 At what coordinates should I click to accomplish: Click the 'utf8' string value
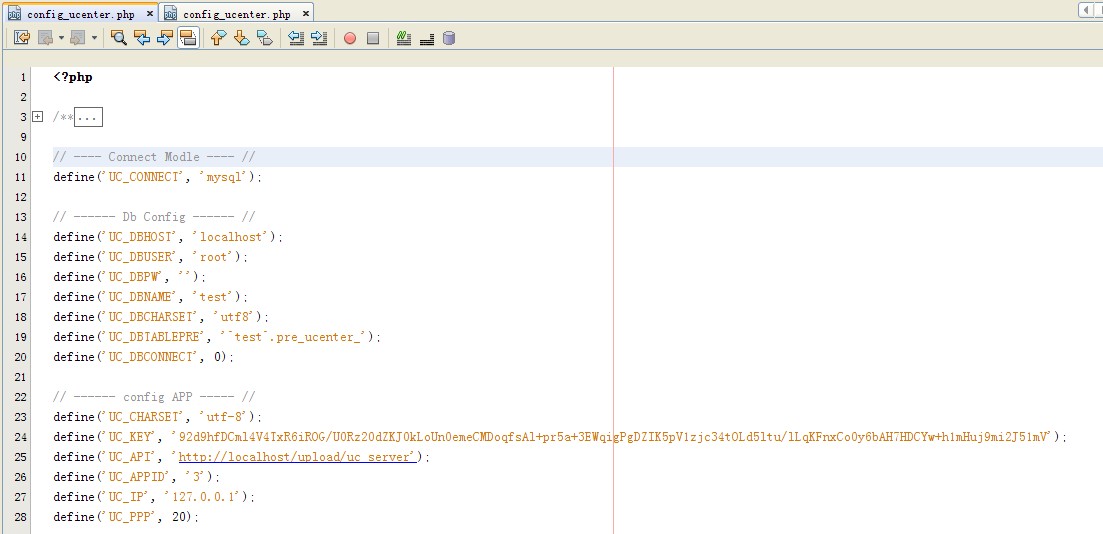click(234, 317)
